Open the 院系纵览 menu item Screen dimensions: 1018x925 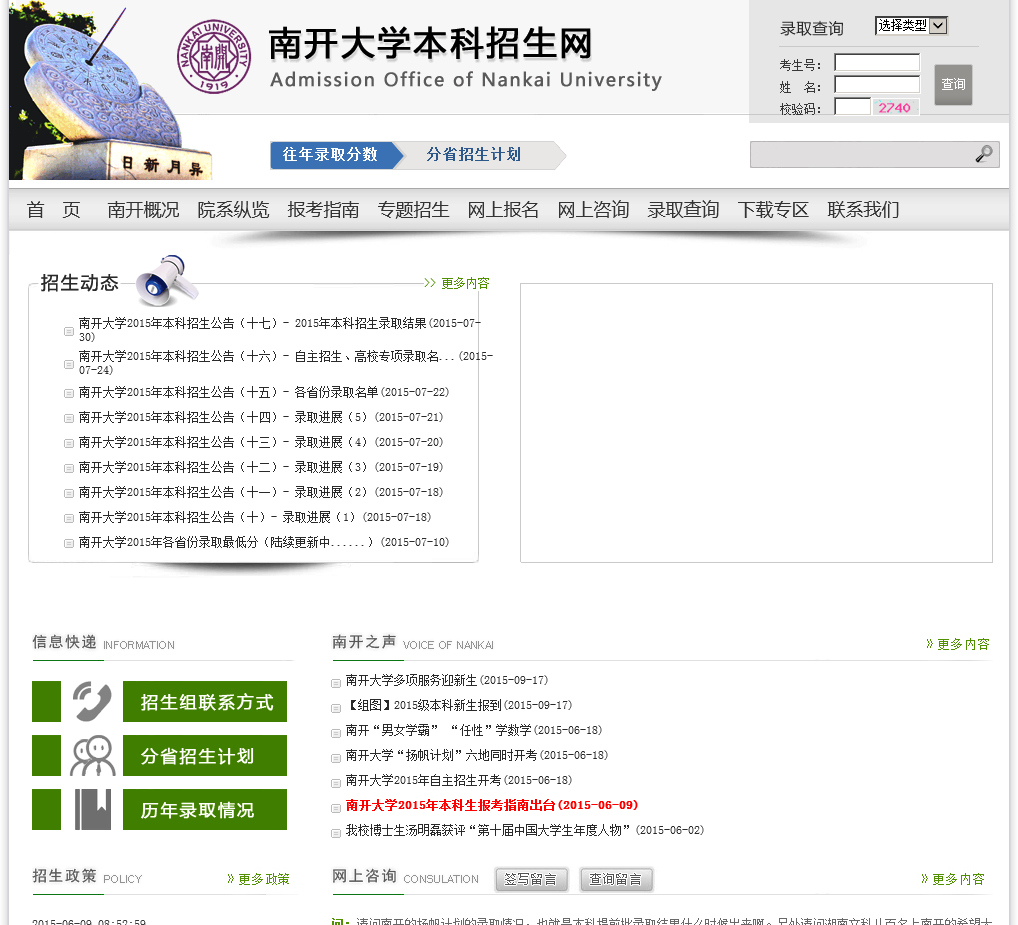(233, 210)
